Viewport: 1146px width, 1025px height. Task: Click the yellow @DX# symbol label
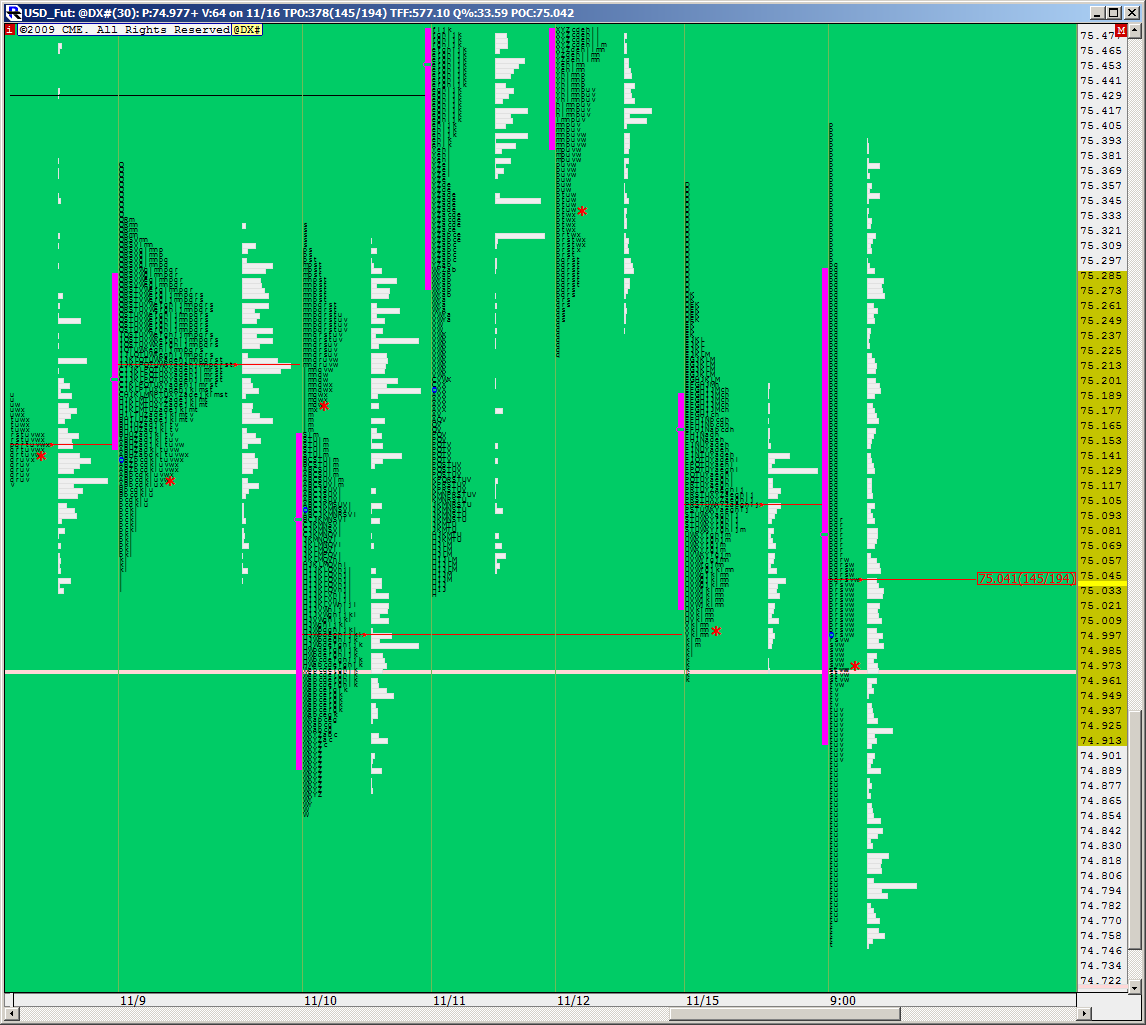tap(248, 30)
